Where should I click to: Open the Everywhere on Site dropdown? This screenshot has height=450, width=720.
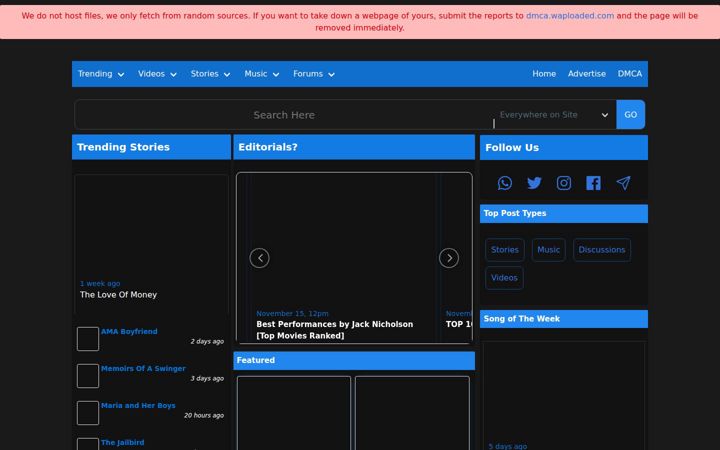coord(554,115)
